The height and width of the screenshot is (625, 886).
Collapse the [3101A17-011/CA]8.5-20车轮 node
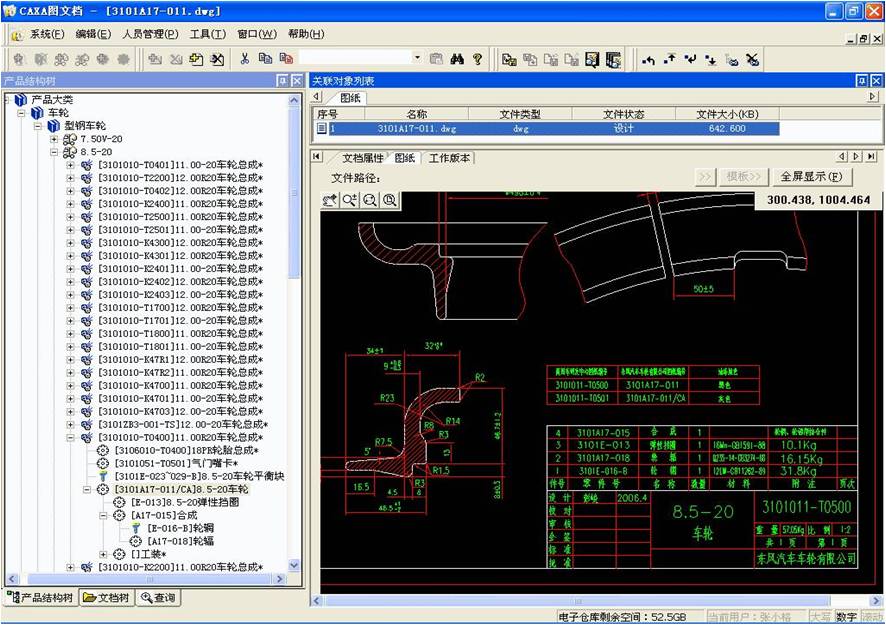pyautogui.click(x=87, y=489)
